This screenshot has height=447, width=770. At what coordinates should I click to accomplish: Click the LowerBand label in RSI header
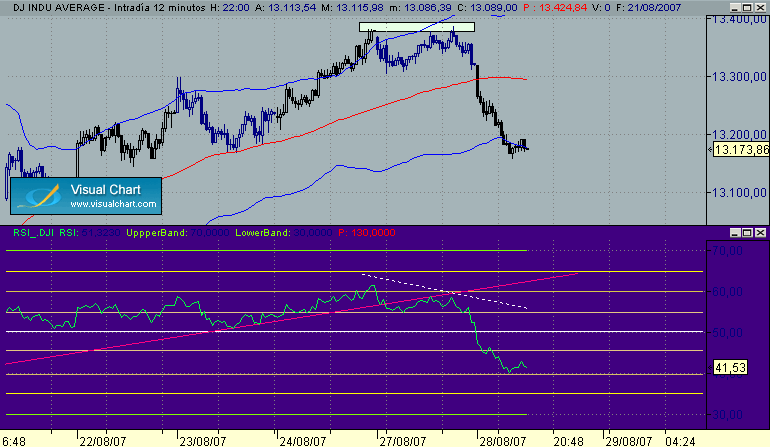(x=263, y=233)
